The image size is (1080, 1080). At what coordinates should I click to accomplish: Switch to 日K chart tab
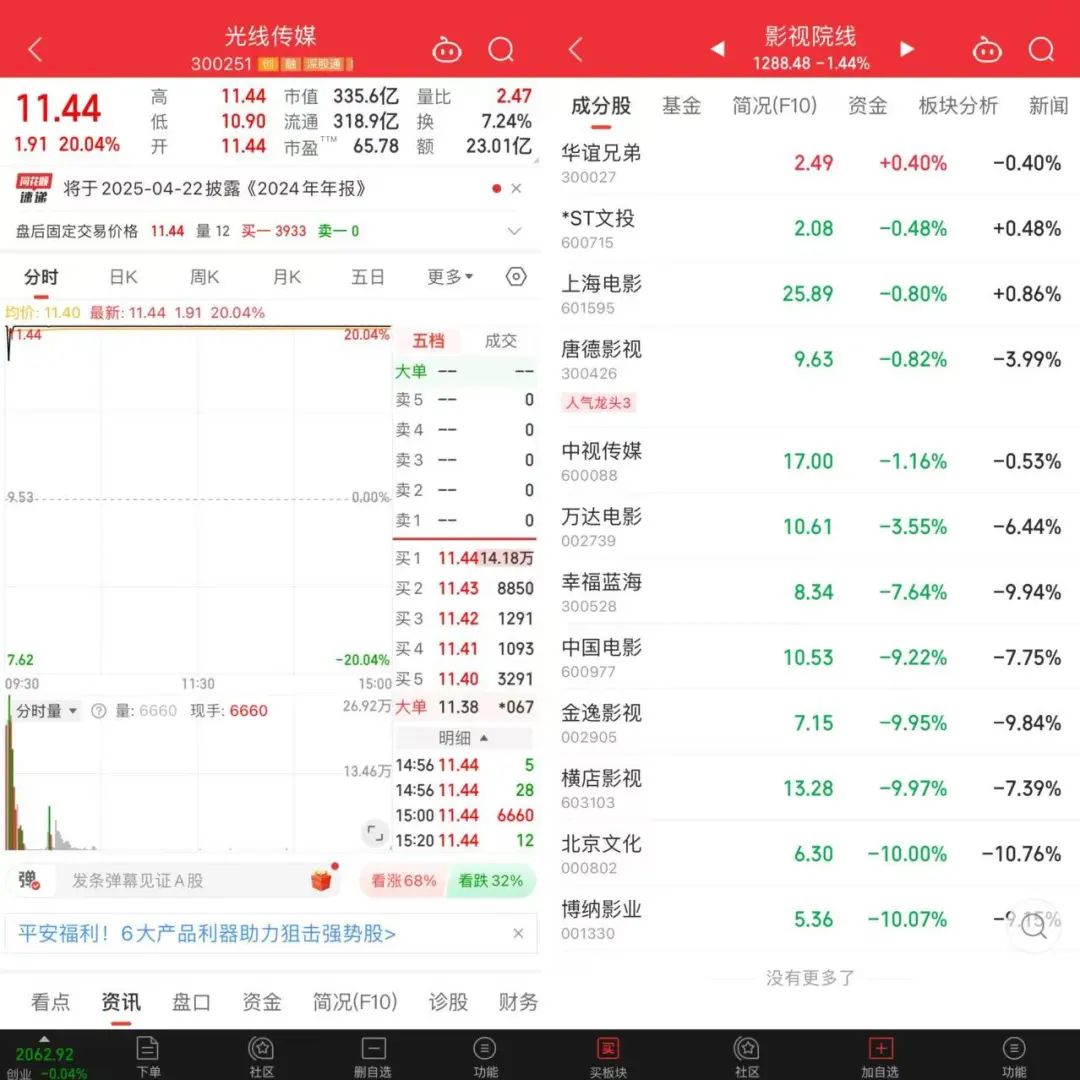point(123,277)
